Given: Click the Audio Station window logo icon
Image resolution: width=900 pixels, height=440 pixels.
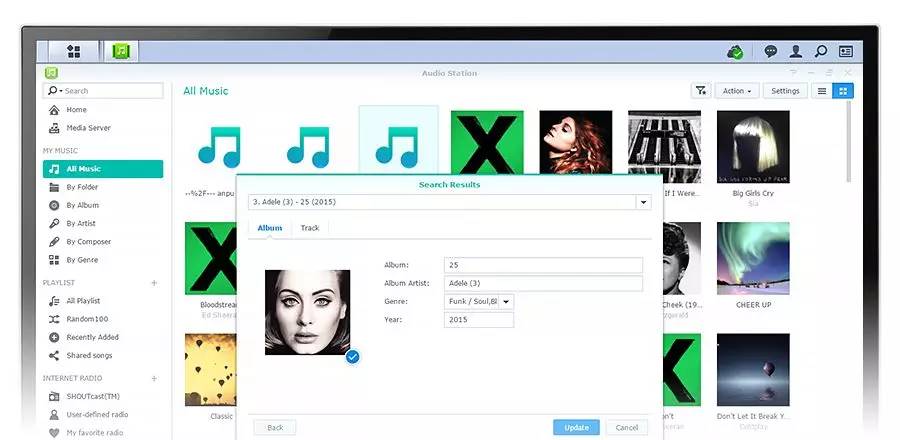Looking at the screenshot, I should (x=51, y=73).
